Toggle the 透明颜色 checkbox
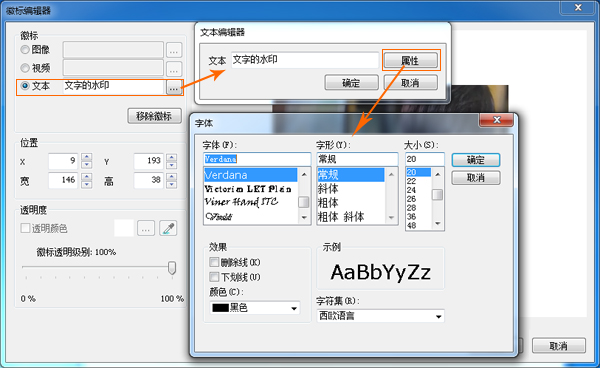This screenshot has width=600, height=368. 25,228
